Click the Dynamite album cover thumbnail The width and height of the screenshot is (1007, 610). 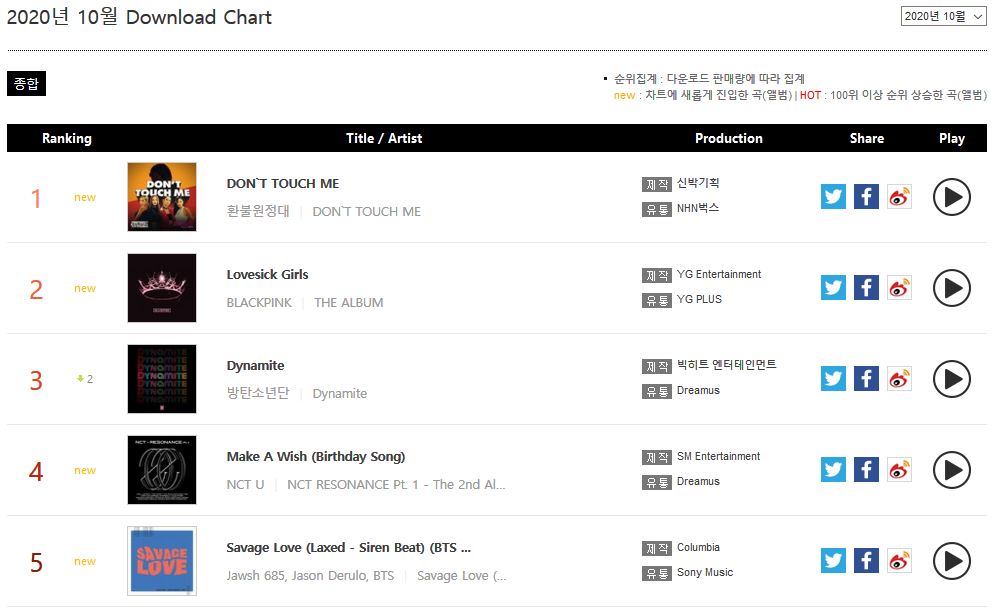click(162, 379)
